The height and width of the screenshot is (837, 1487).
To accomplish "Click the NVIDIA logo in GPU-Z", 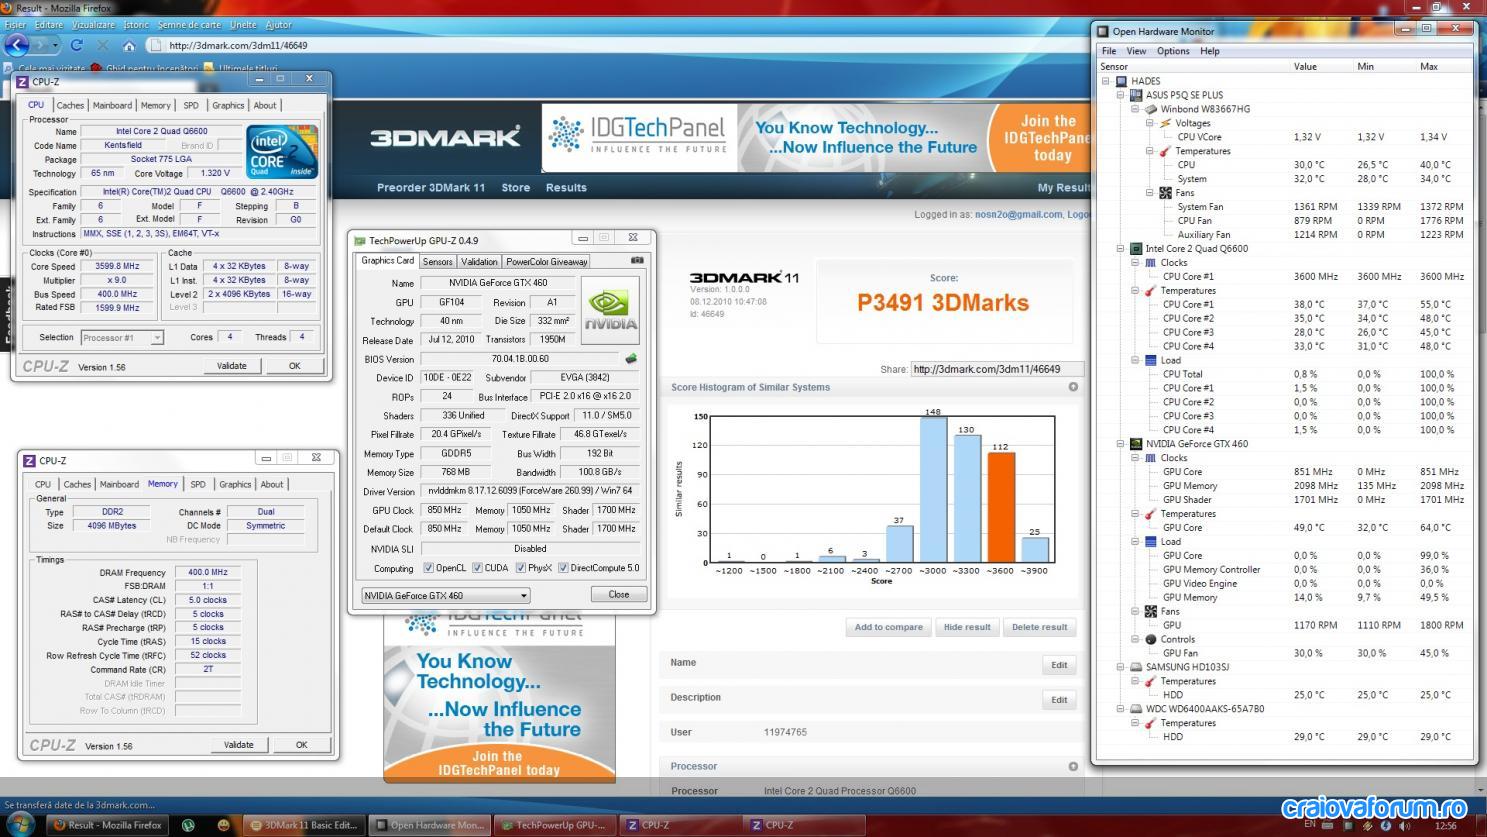I will pyautogui.click(x=610, y=309).
